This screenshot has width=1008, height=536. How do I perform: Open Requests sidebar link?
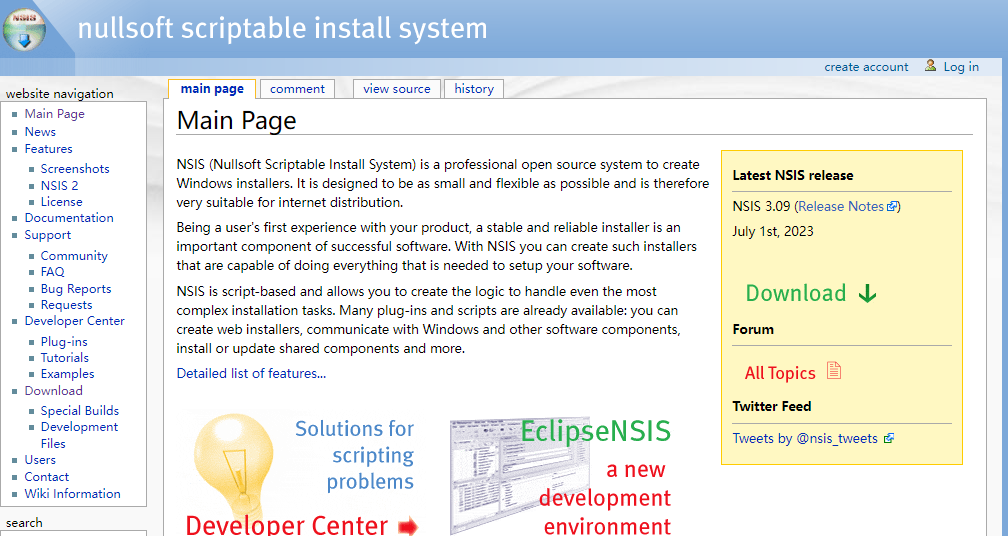66,305
